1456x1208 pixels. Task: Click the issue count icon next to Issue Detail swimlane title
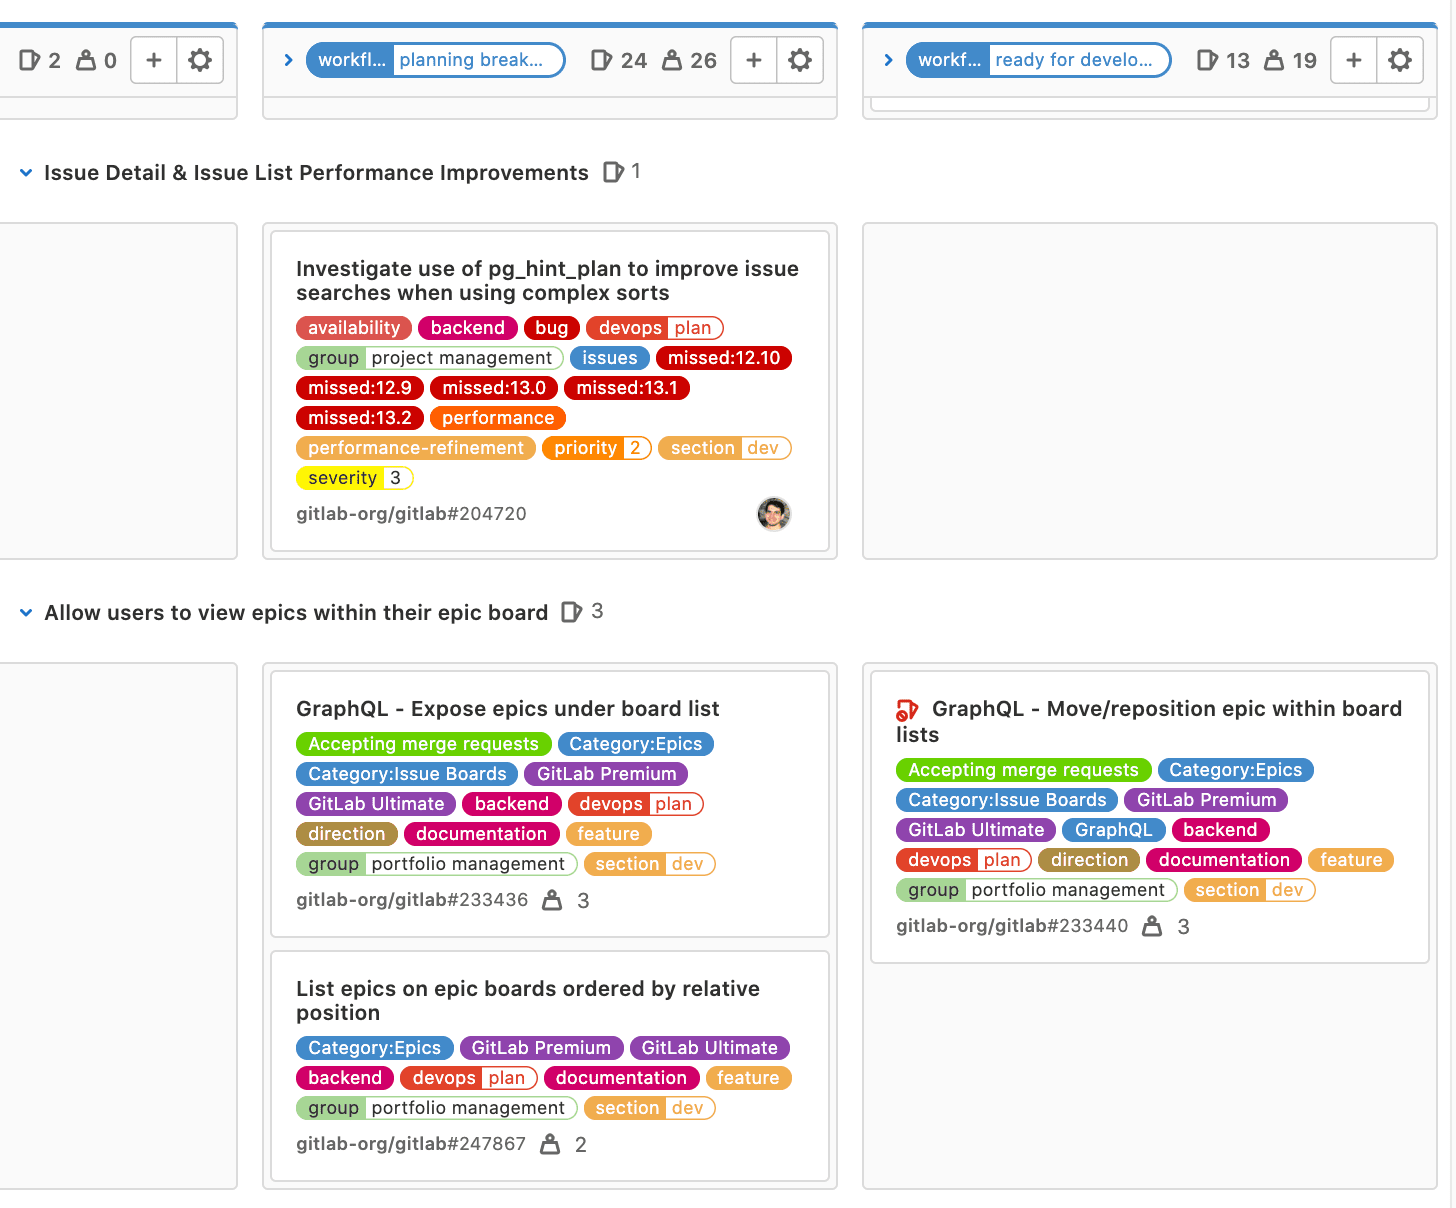click(614, 171)
